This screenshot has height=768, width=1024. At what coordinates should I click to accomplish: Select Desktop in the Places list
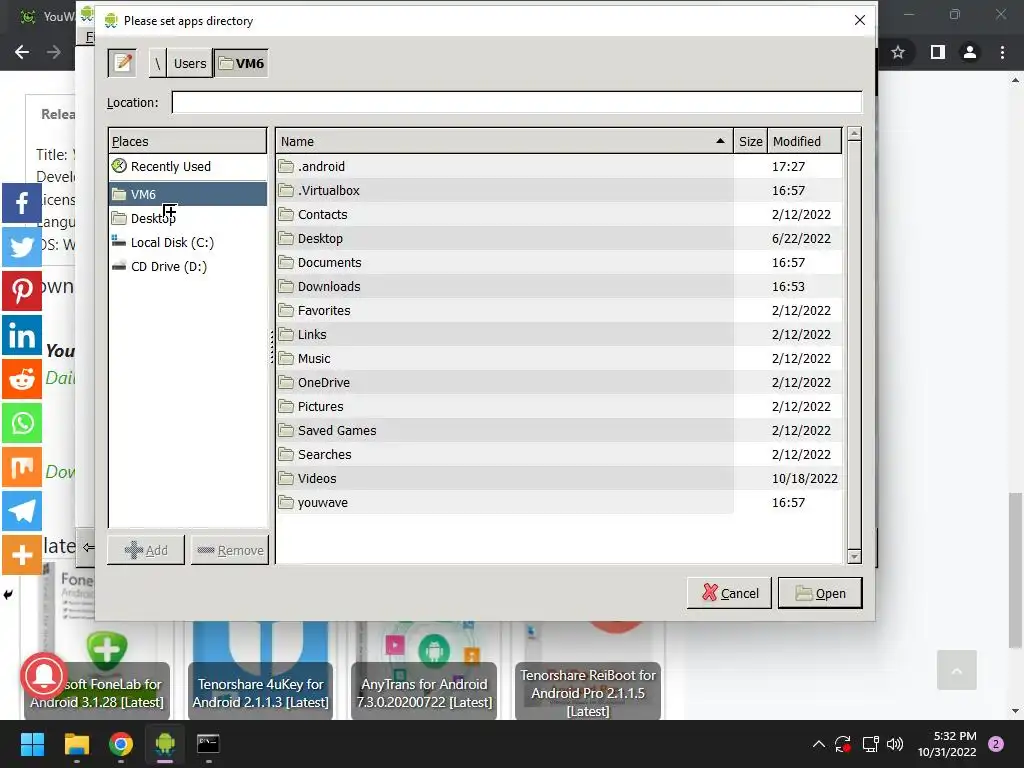click(x=187, y=218)
